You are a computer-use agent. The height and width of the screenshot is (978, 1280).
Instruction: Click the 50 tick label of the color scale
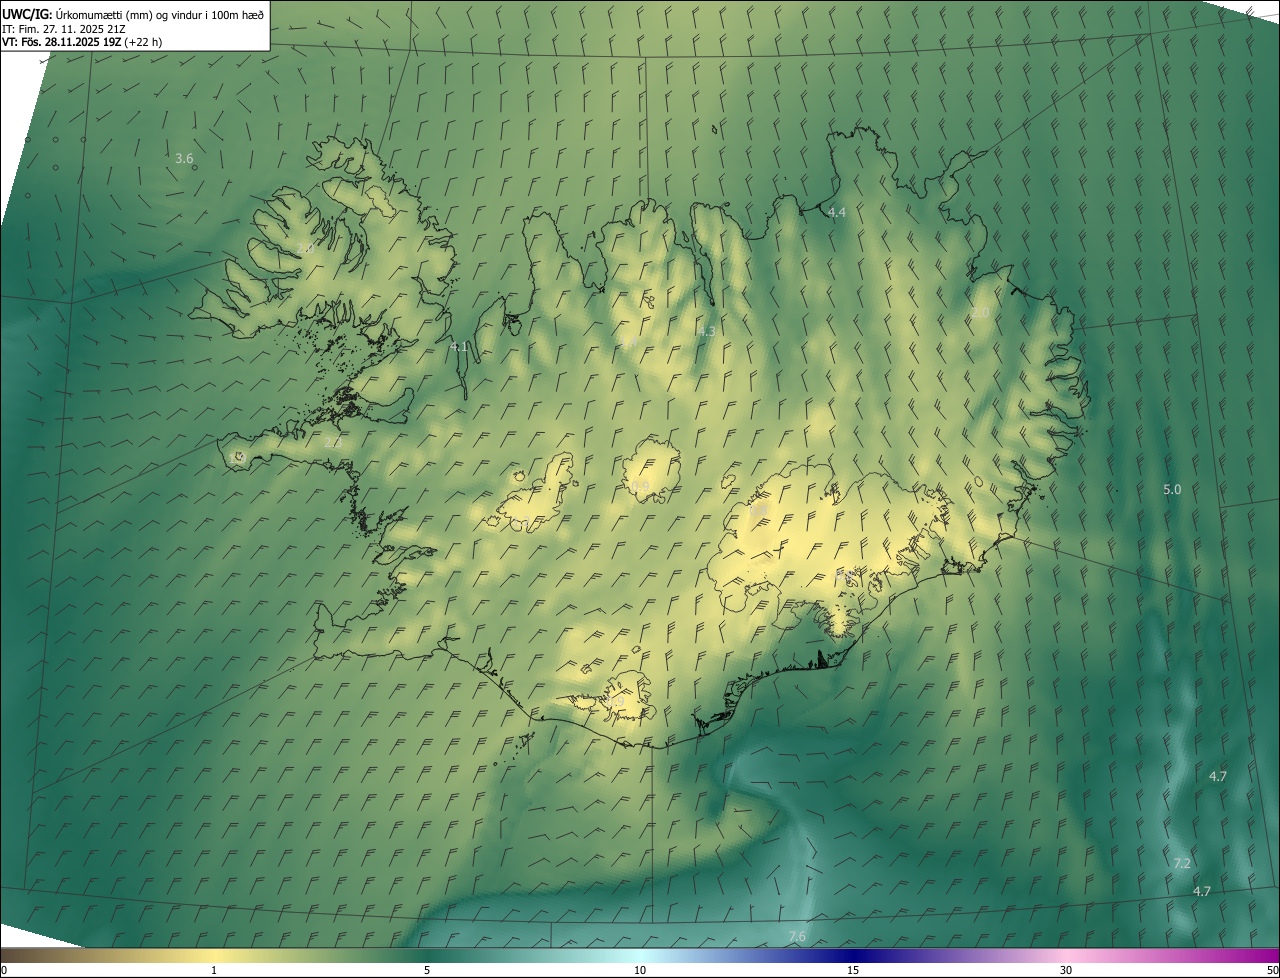pyautogui.click(x=1272, y=970)
